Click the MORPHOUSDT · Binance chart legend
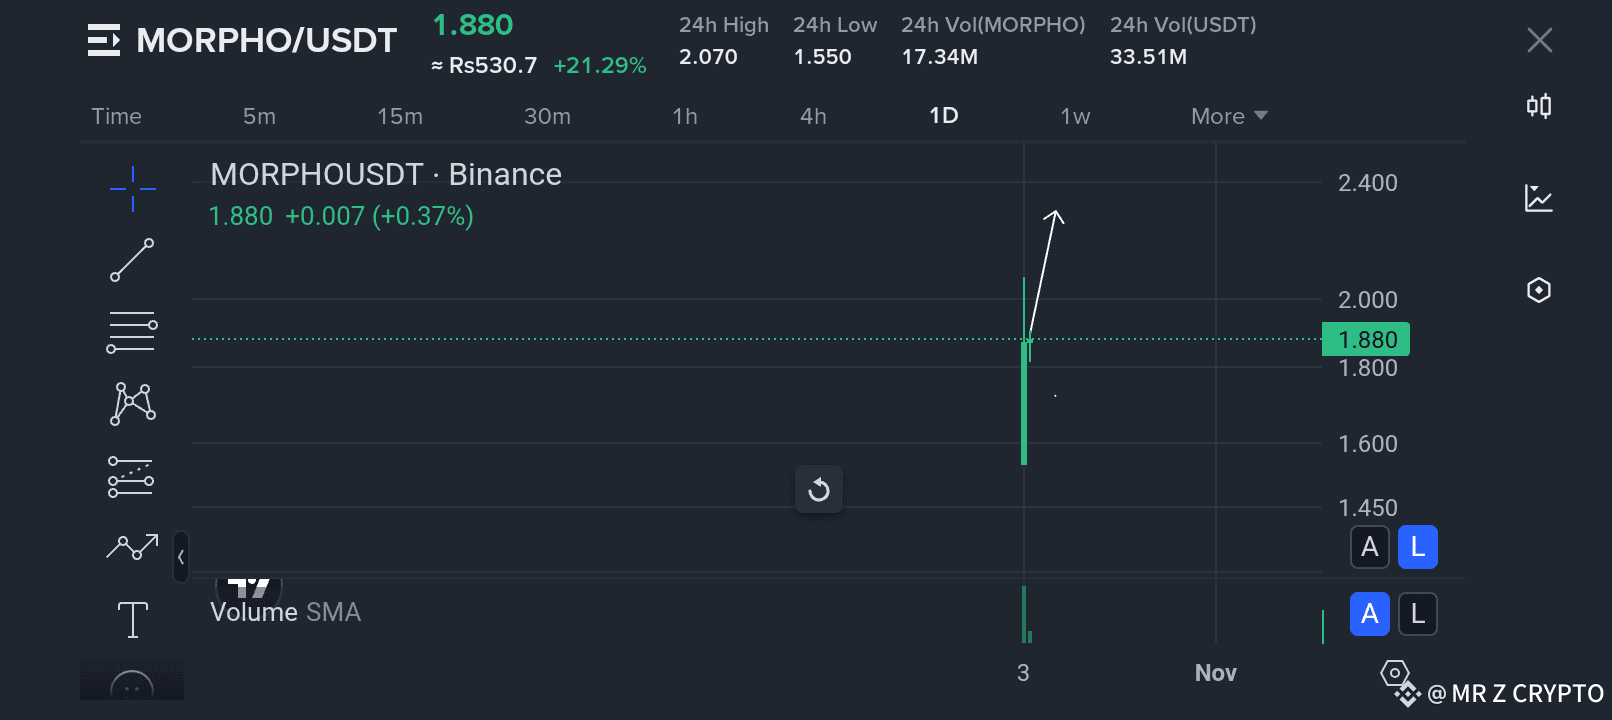Screen dimensions: 1612x720 [x=386, y=175]
